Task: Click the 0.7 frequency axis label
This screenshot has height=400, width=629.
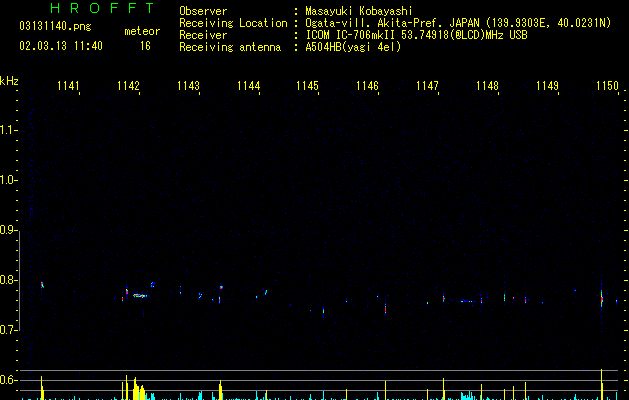Action: click(x=8, y=330)
